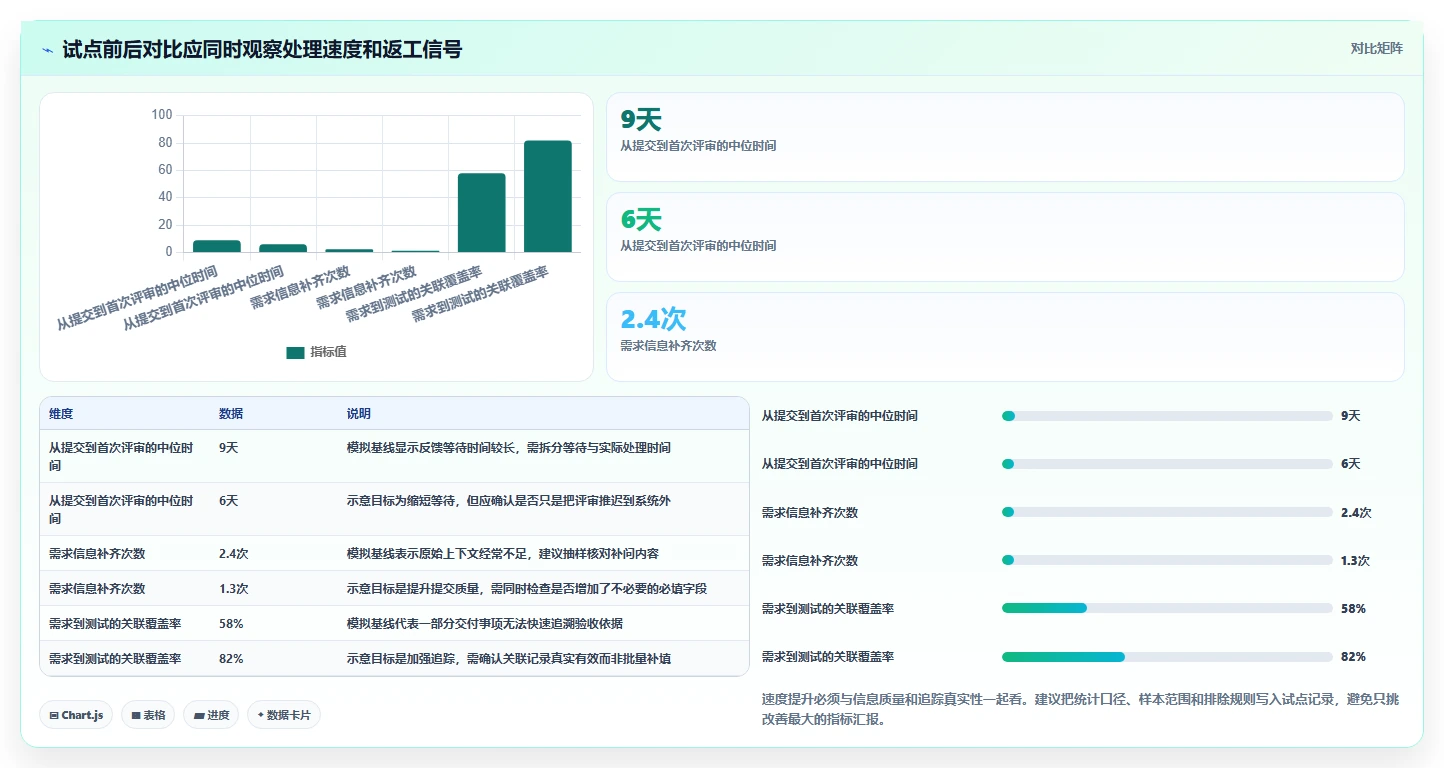Click the note starting 示意目标是加强追踪
Image resolution: width=1444 pixels, height=768 pixels.
[509, 658]
